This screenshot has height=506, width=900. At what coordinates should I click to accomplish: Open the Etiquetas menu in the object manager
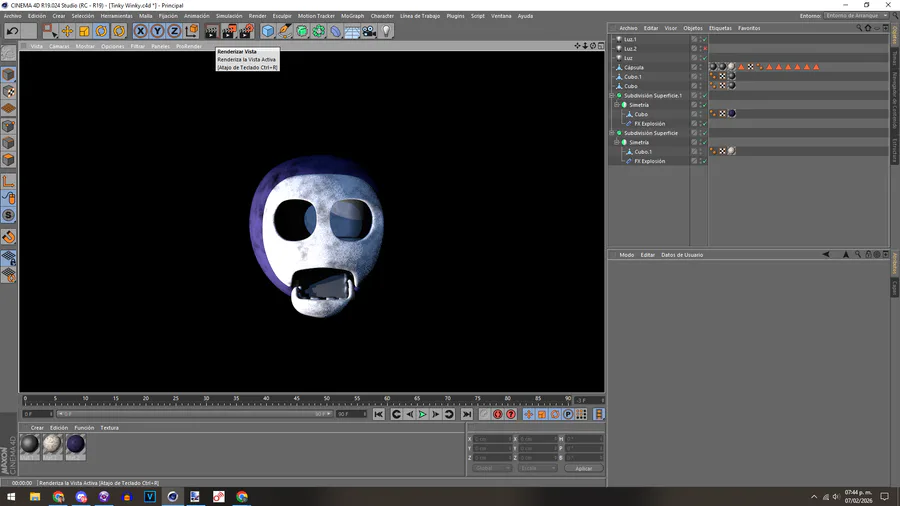point(720,28)
